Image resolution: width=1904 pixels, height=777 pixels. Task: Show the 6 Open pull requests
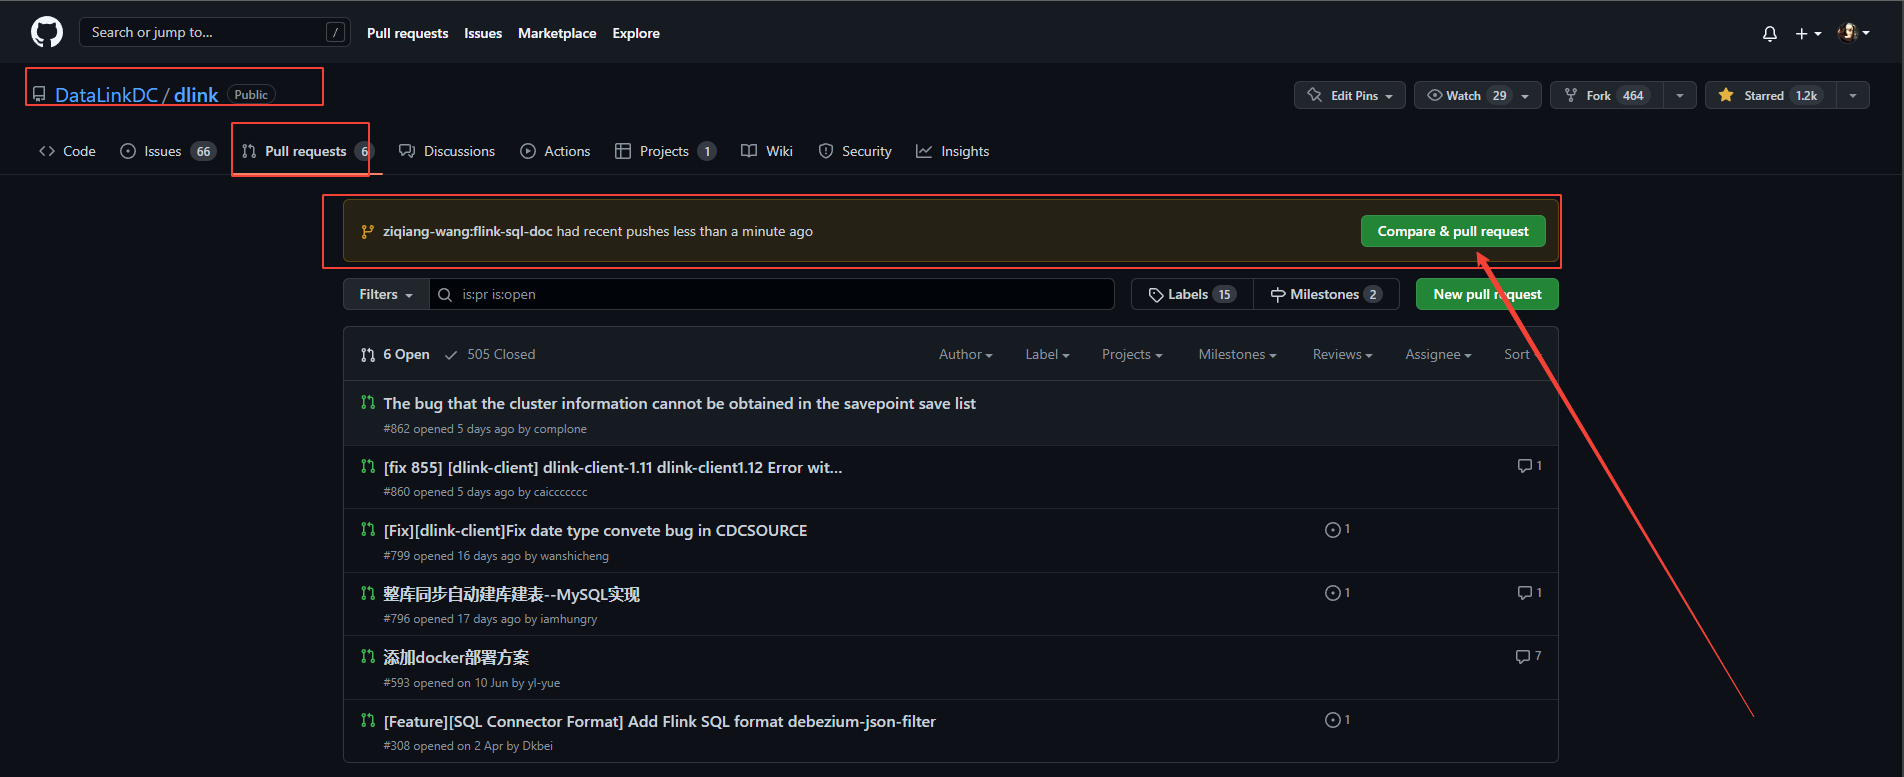[x=395, y=354]
